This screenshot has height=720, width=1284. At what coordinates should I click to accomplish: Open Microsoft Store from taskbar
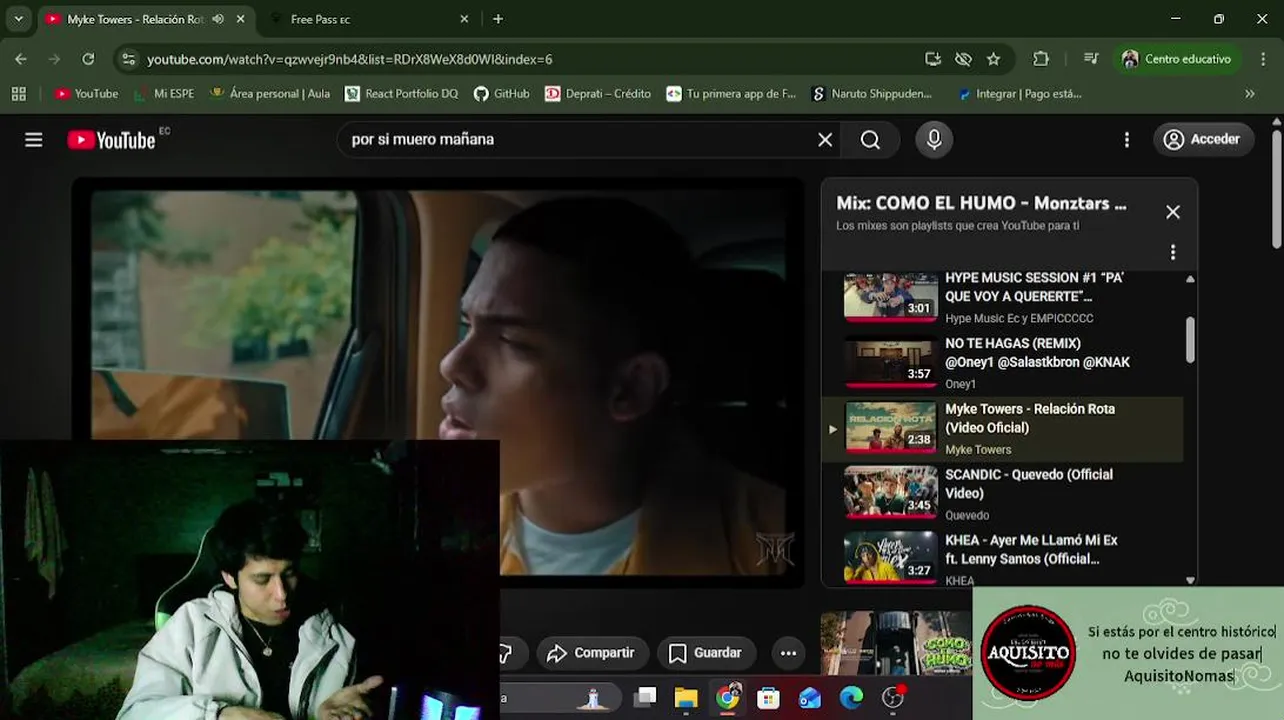coord(768,697)
